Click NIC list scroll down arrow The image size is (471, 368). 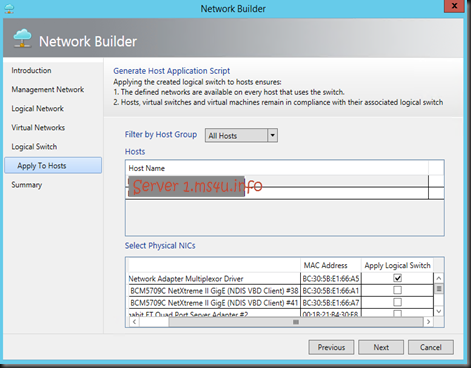pyautogui.click(x=439, y=311)
